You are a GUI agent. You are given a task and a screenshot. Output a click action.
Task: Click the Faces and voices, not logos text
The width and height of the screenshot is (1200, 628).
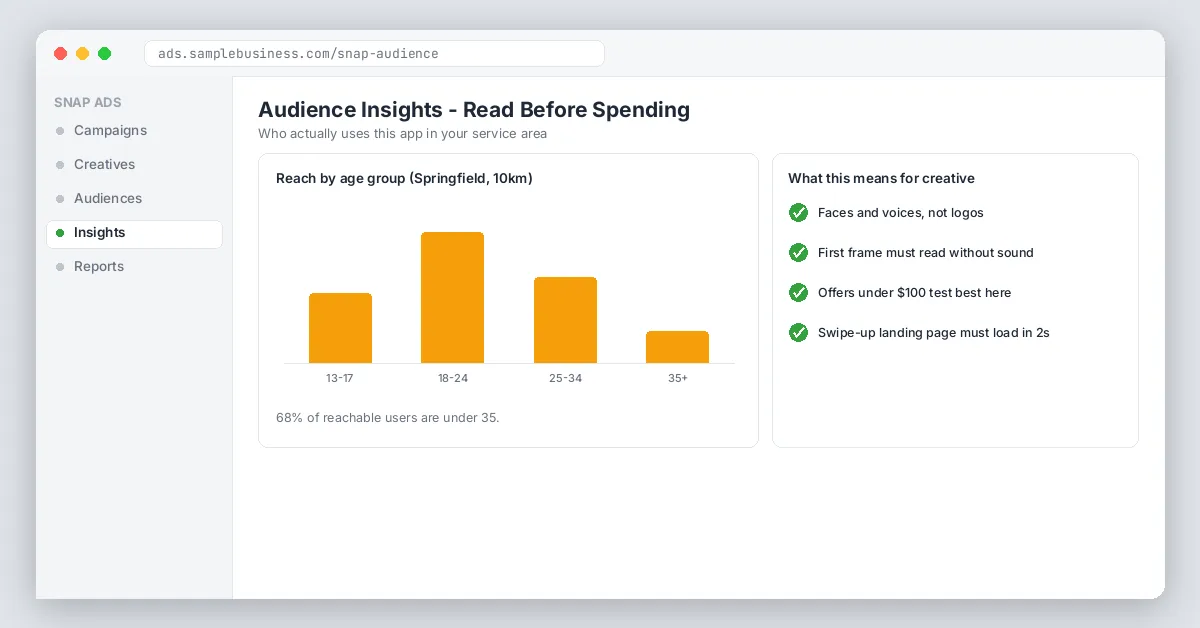(900, 212)
